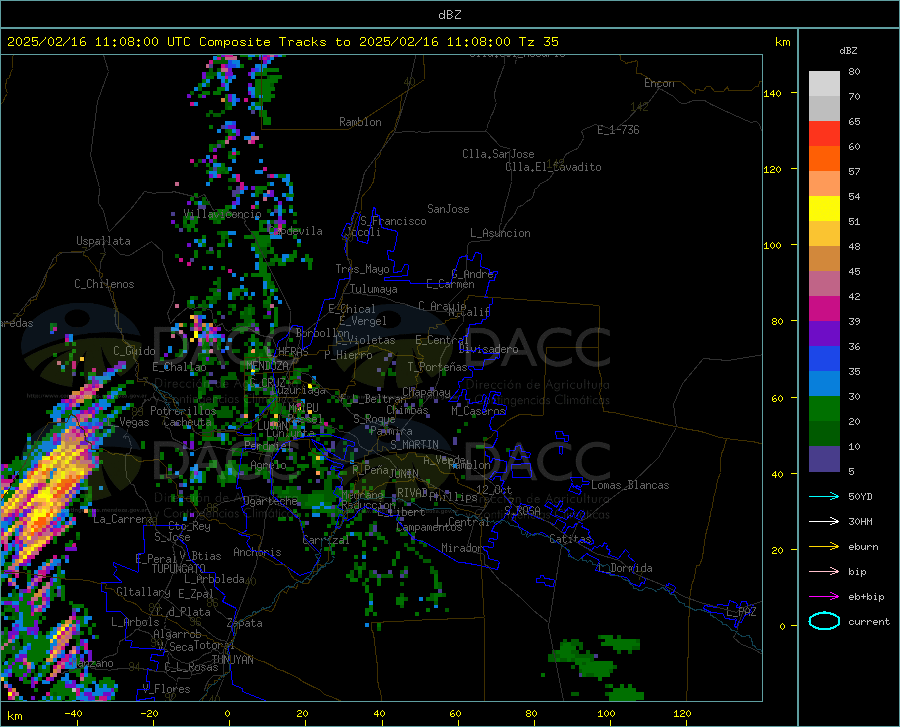Click the cyan 50YD track arrow icon
This screenshot has width=900, height=727.
coord(824,496)
